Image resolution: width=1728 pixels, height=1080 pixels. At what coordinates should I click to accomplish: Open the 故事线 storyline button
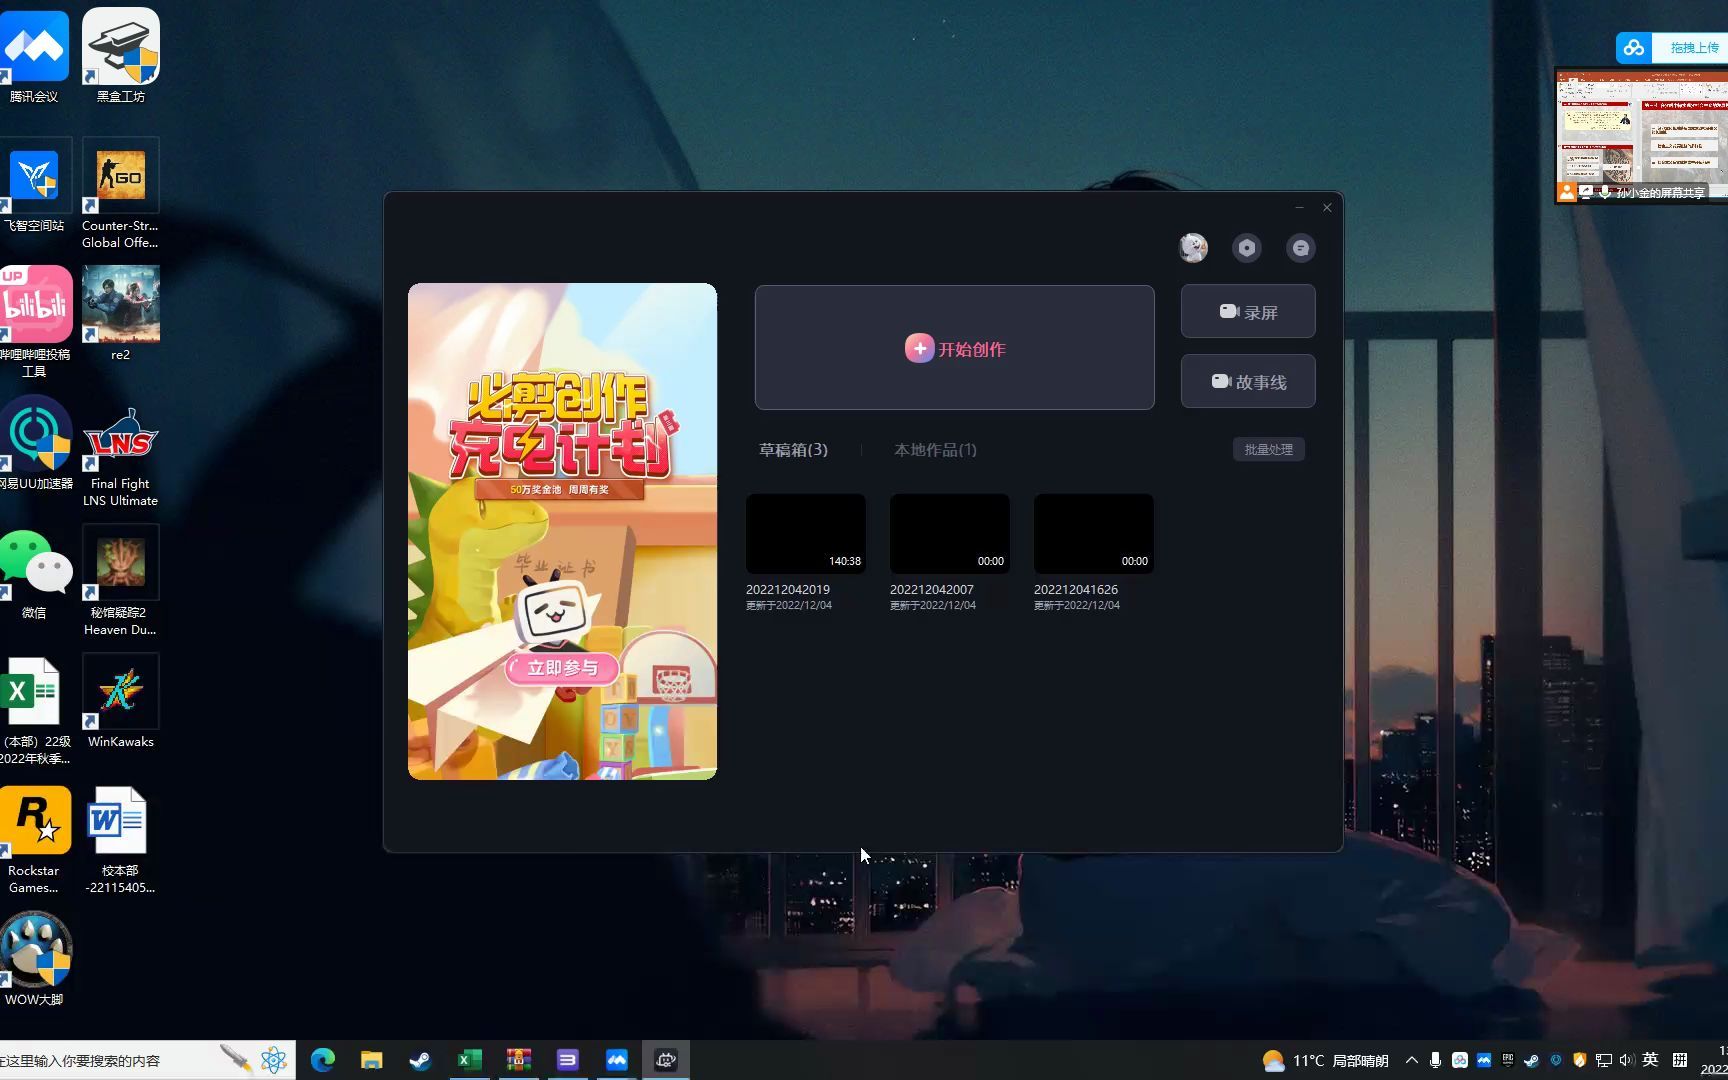(x=1248, y=381)
